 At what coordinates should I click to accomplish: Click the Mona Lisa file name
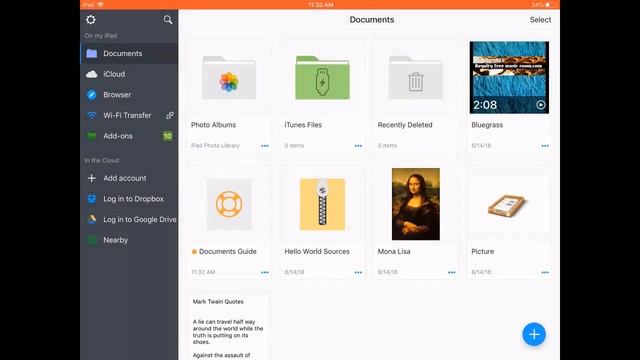click(x=394, y=251)
